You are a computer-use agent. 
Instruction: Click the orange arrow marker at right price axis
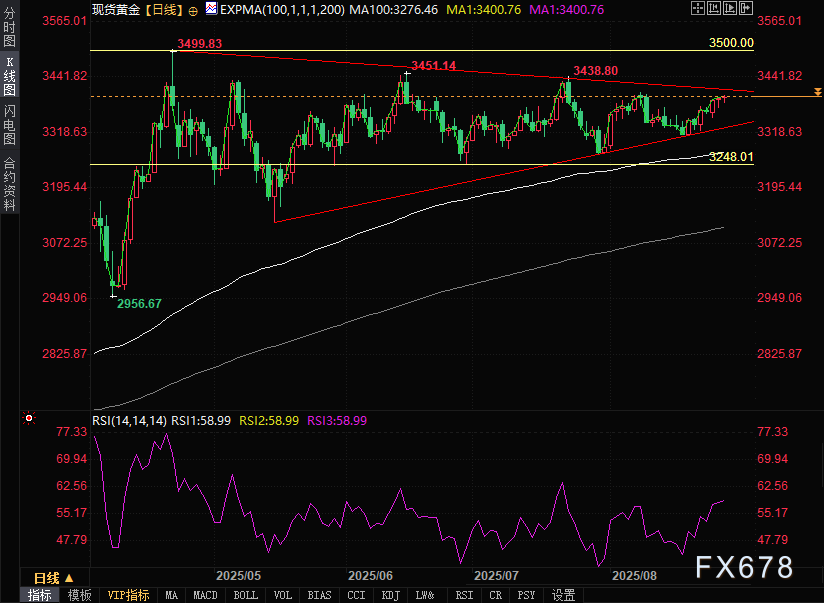tap(817, 92)
